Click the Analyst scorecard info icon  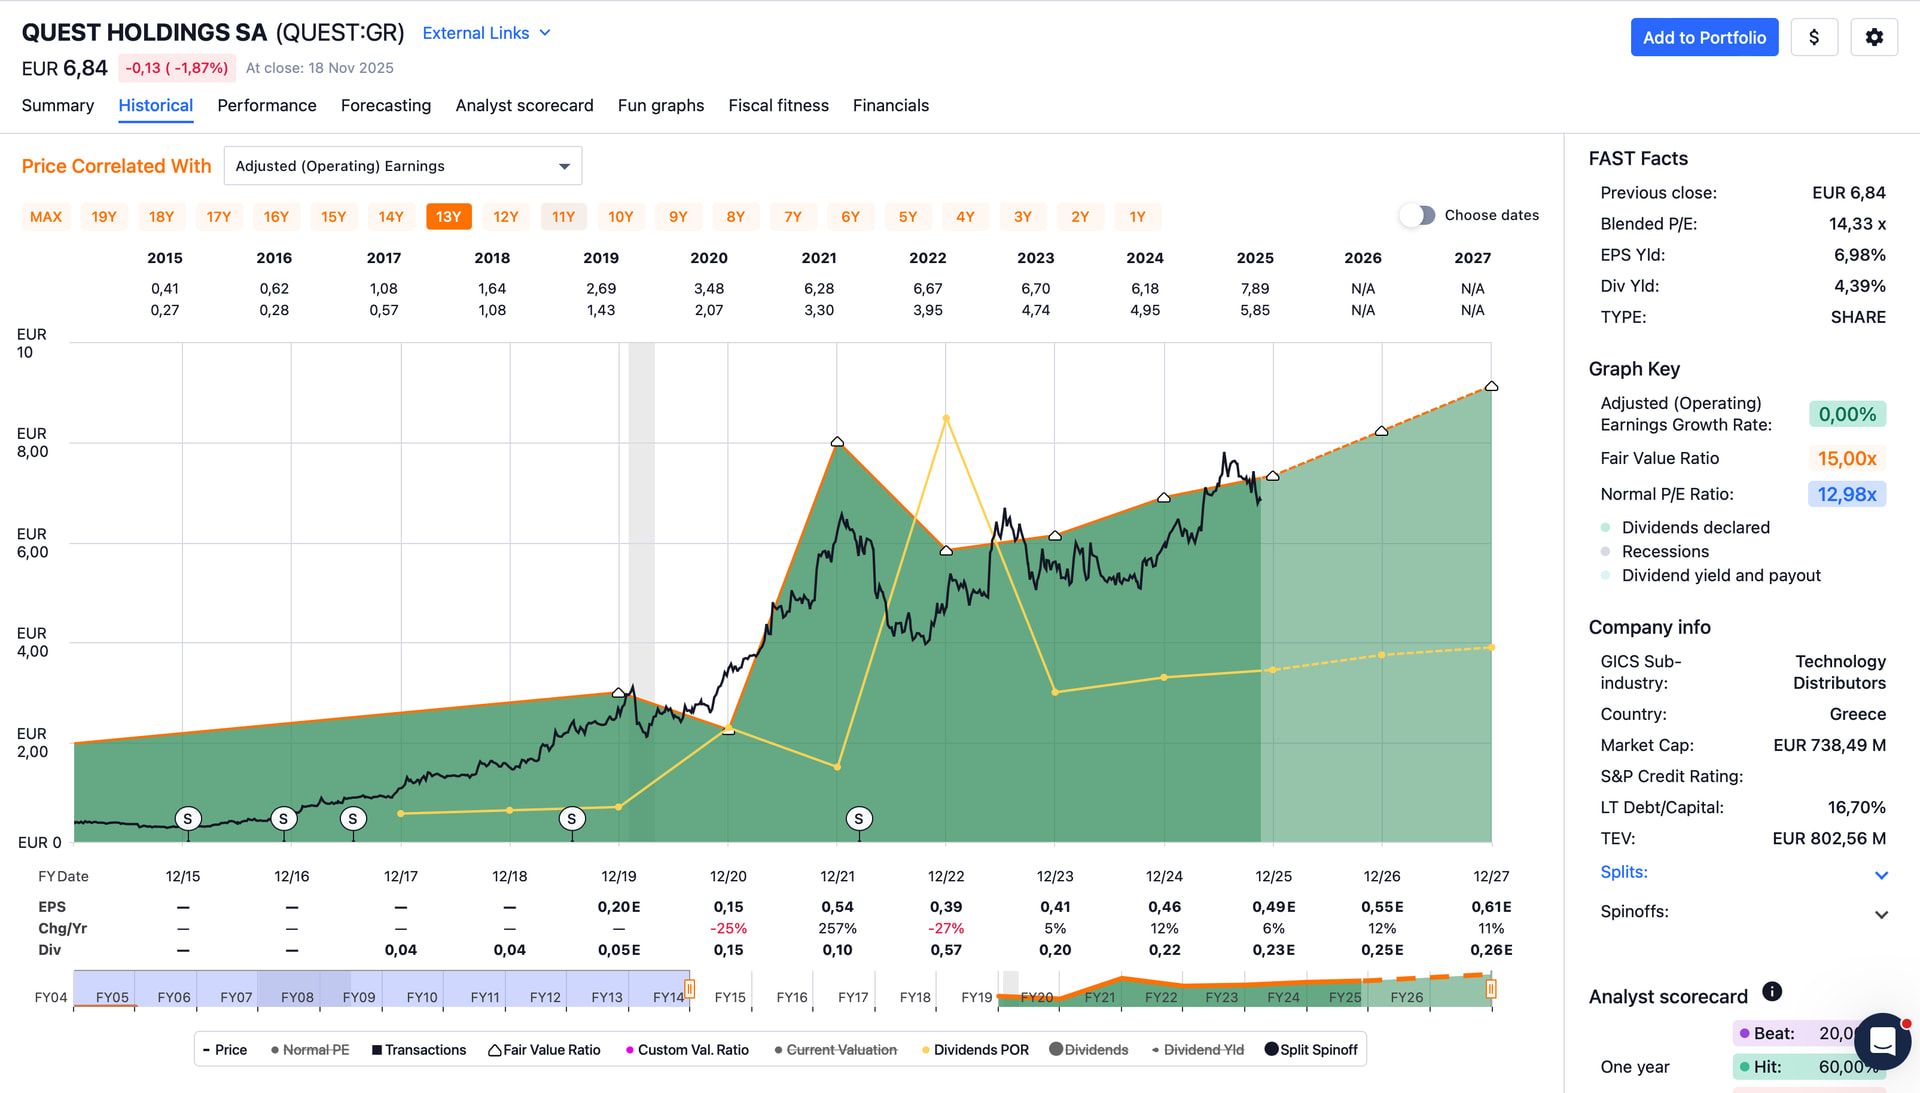[1772, 991]
